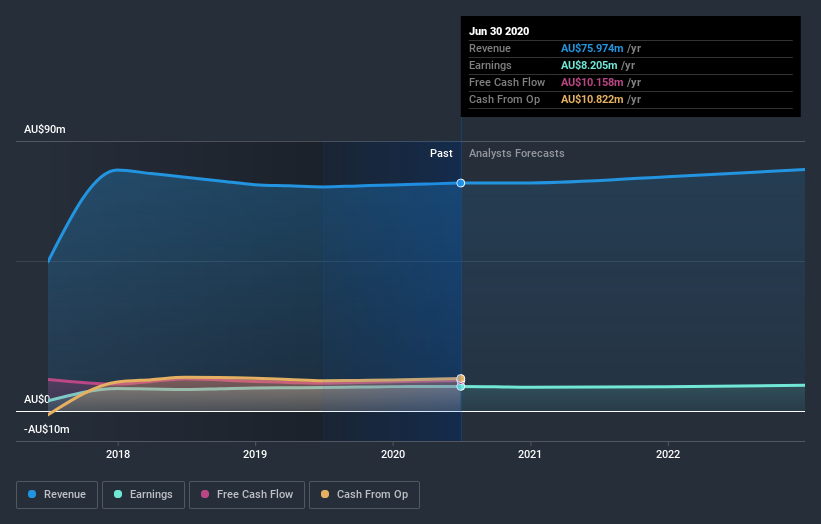The image size is (821, 524).
Task: Click the Earnings label in the tooltip
Action: [490, 65]
